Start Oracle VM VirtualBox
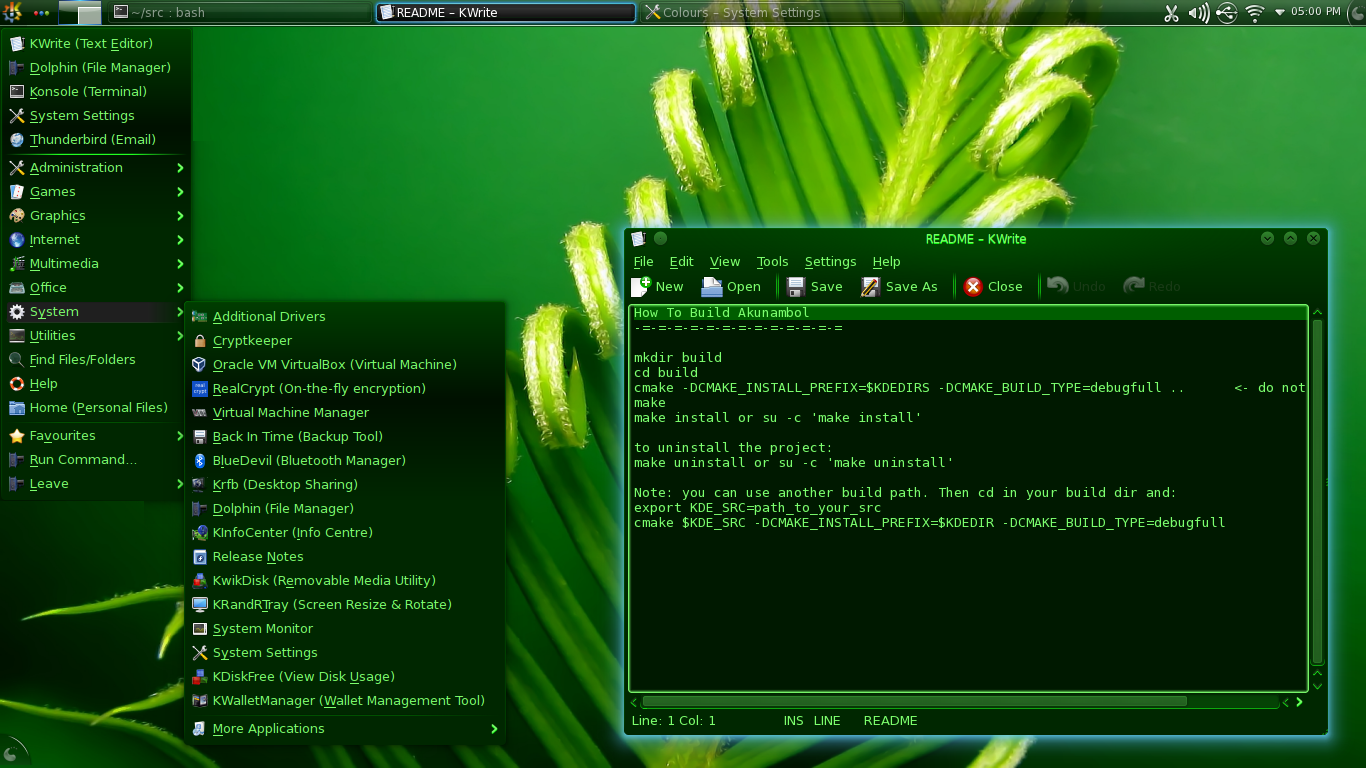 345,364
